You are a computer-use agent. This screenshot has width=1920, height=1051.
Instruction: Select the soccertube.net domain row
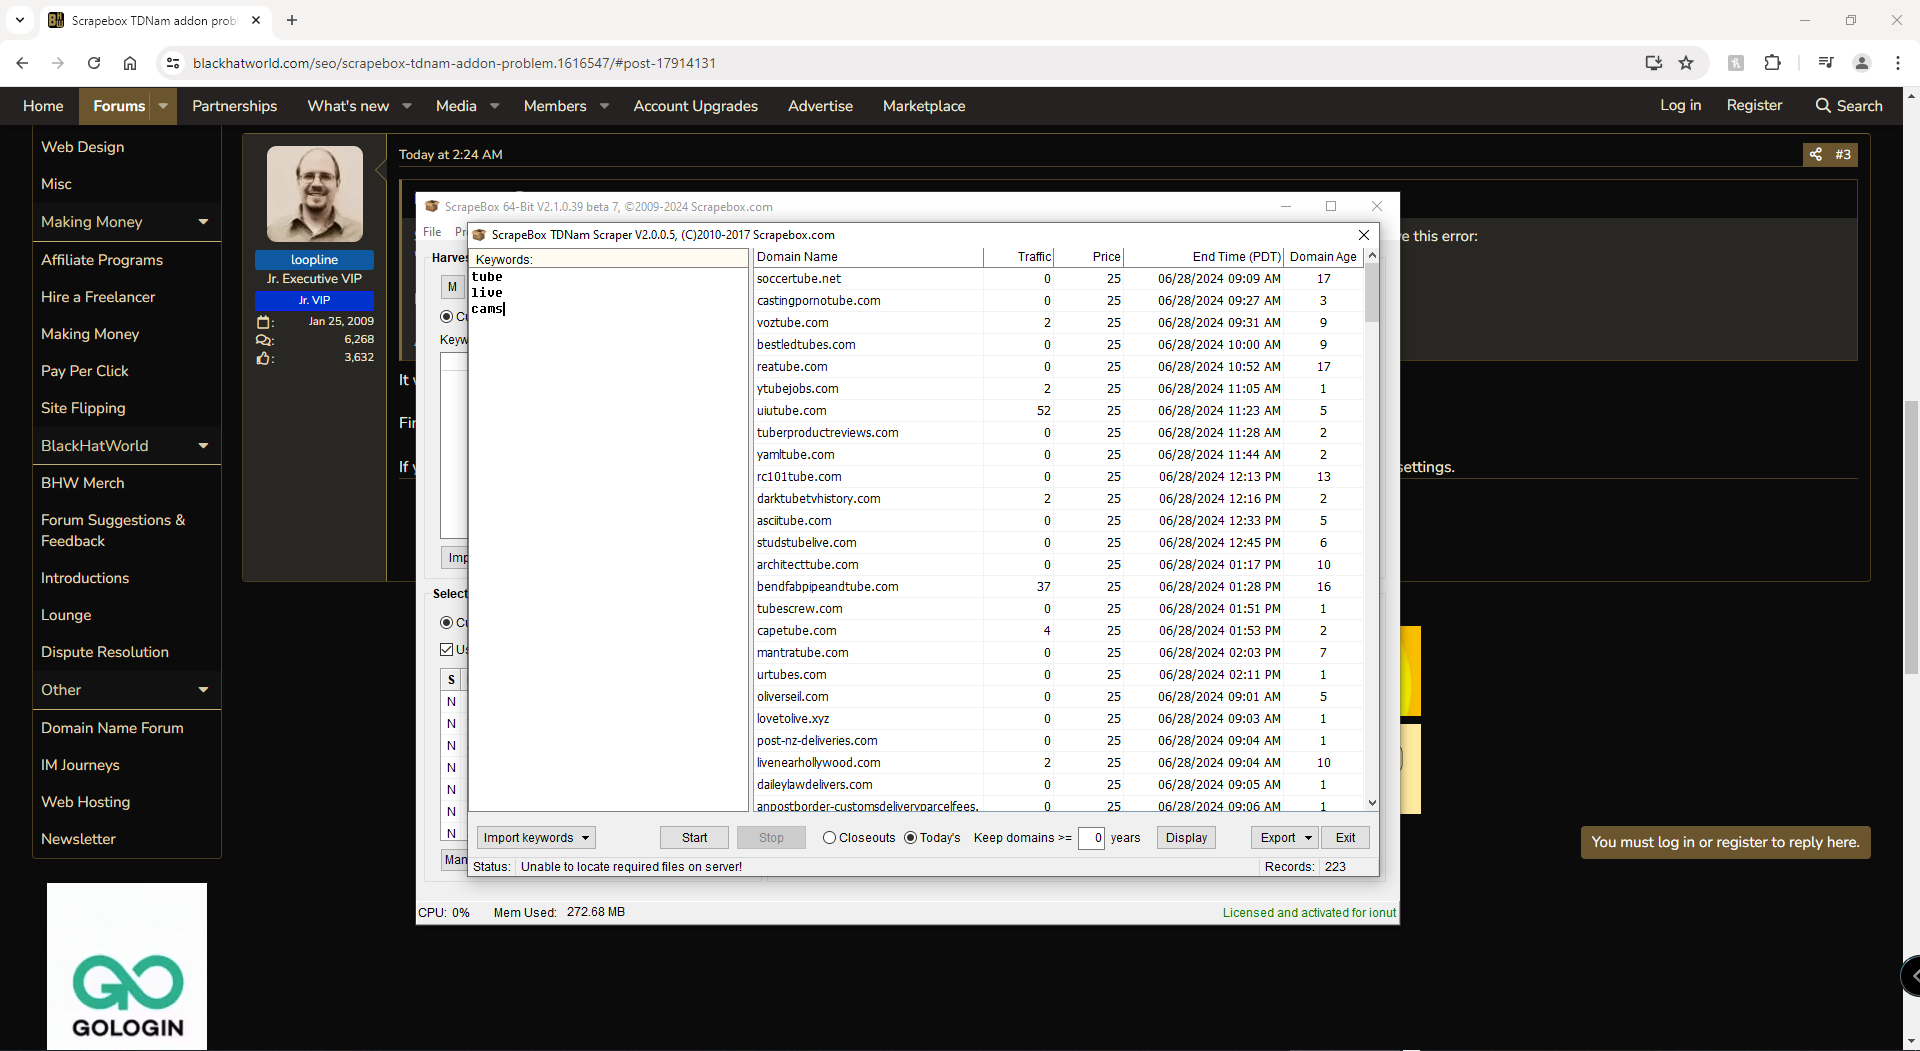[x=1058, y=279]
